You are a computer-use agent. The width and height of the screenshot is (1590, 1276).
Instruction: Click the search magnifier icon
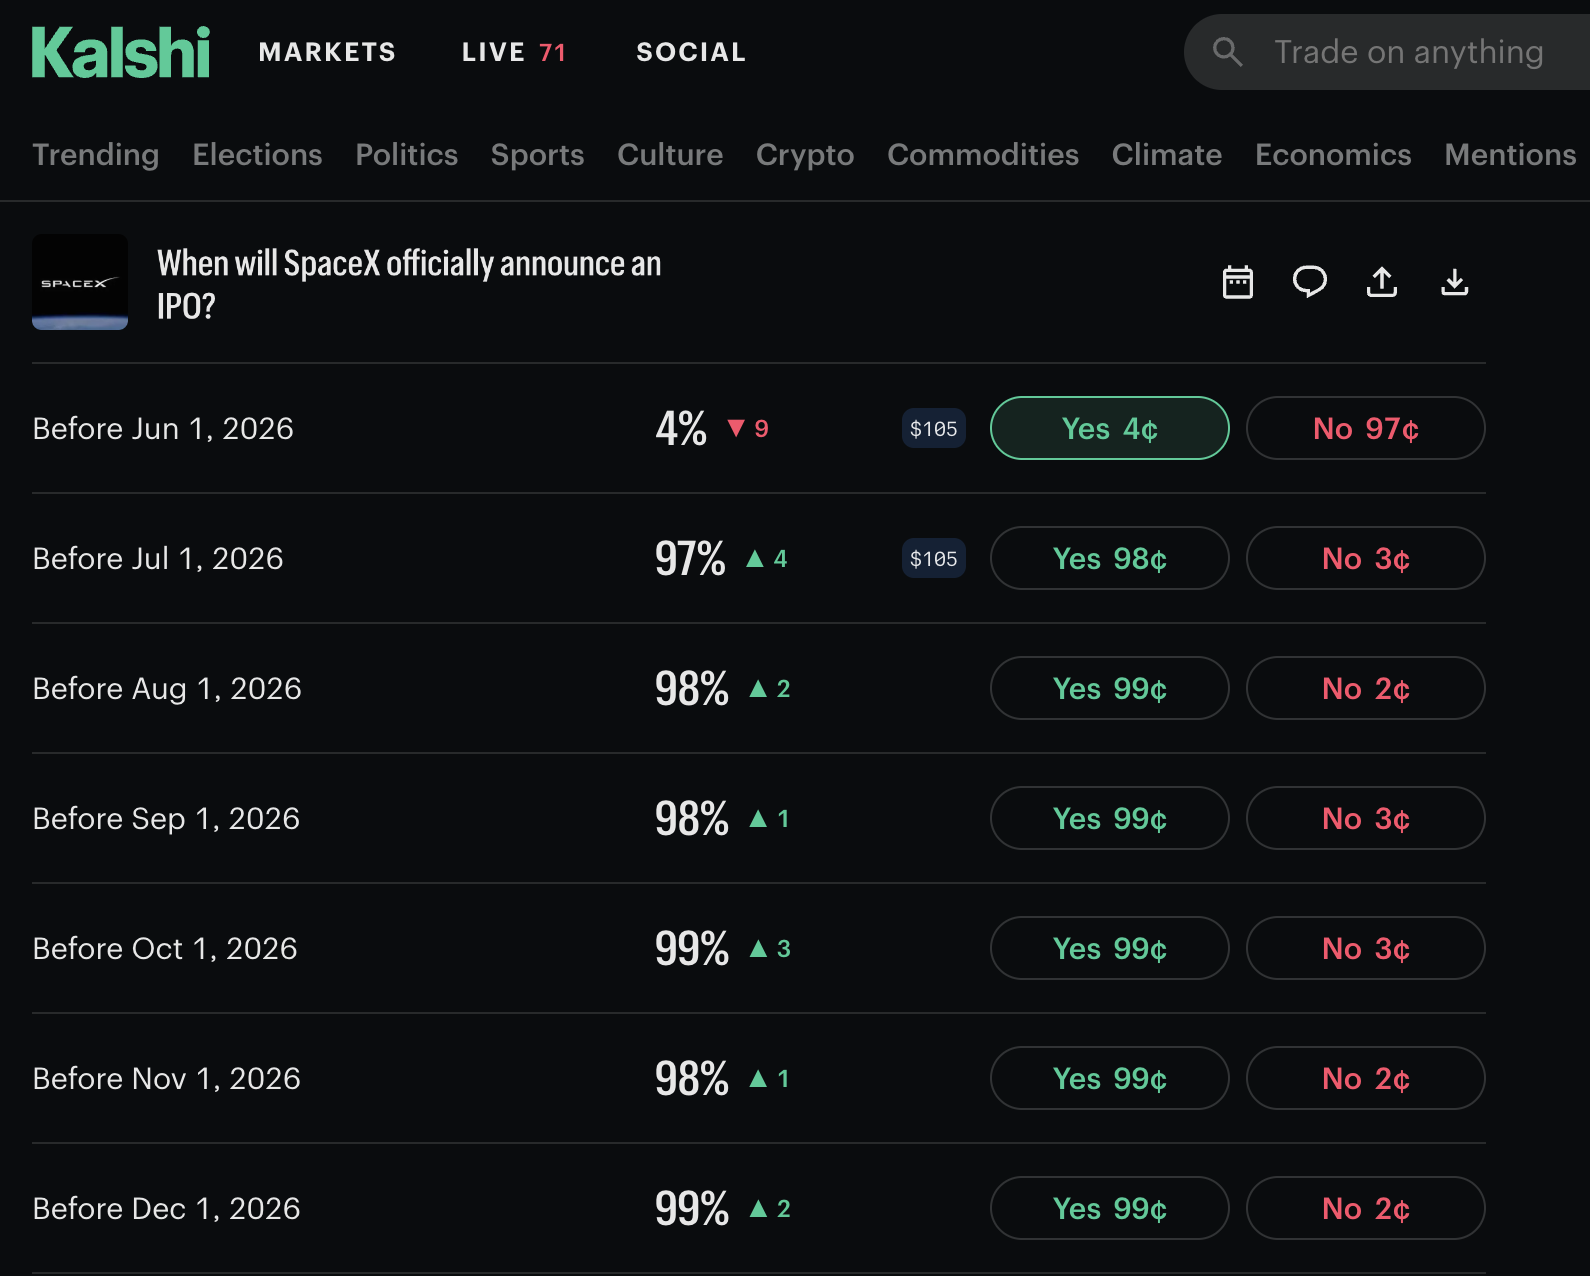1227,52
